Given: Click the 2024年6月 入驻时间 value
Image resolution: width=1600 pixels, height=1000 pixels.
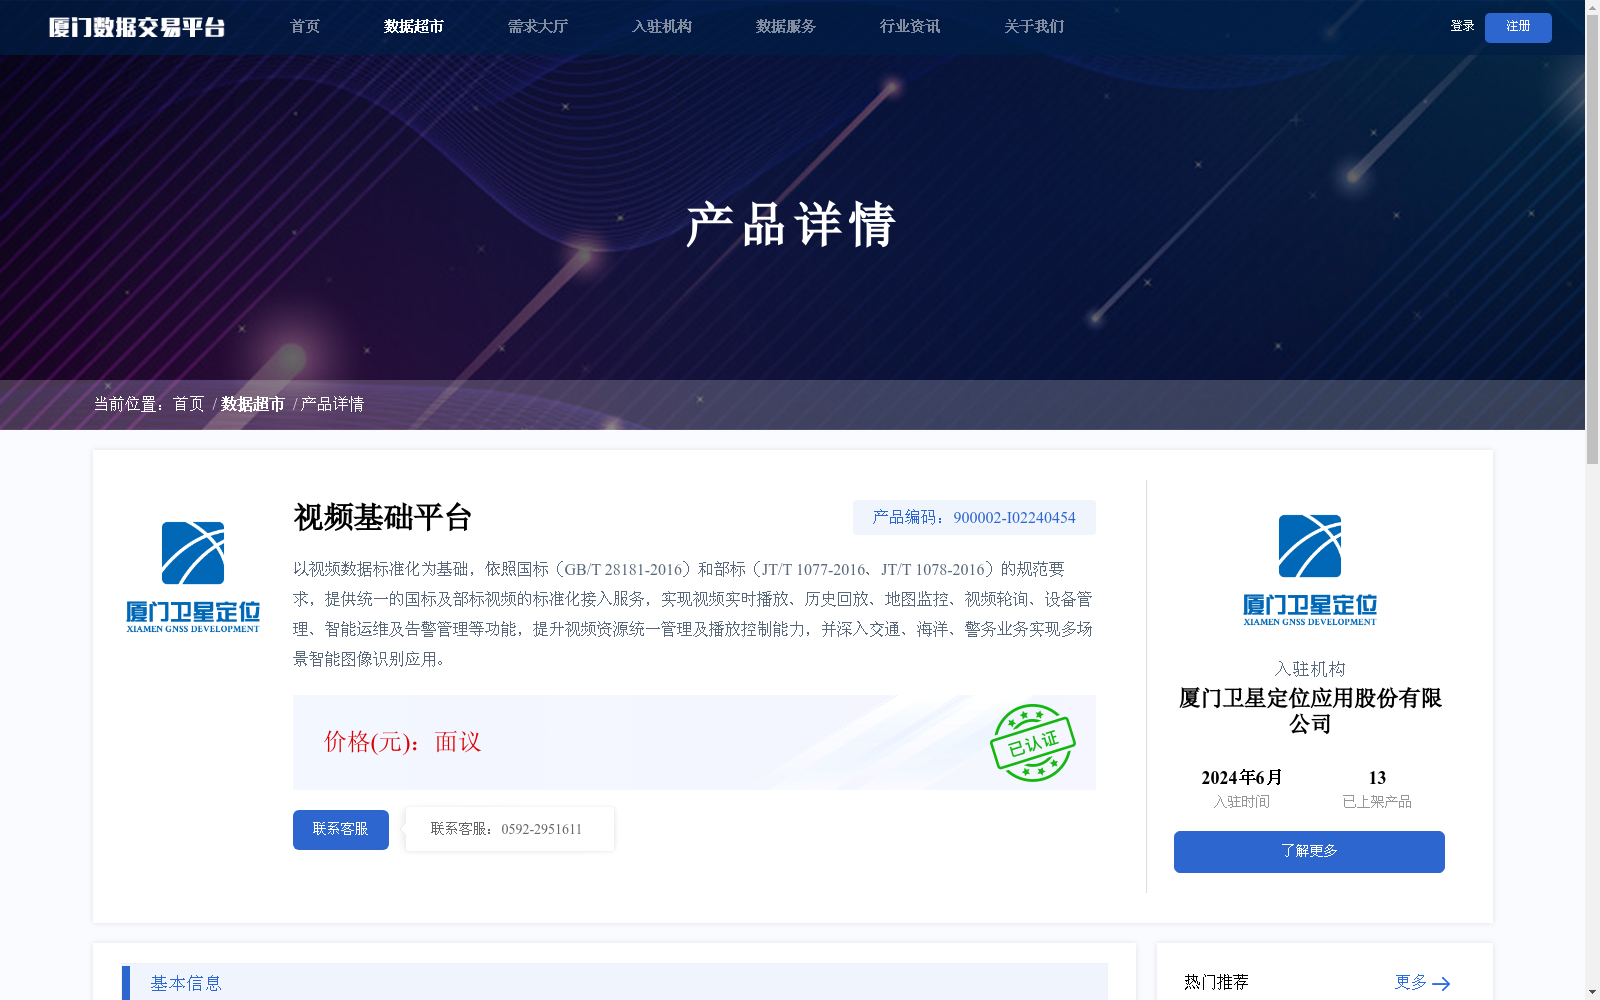Looking at the screenshot, I should [x=1242, y=778].
